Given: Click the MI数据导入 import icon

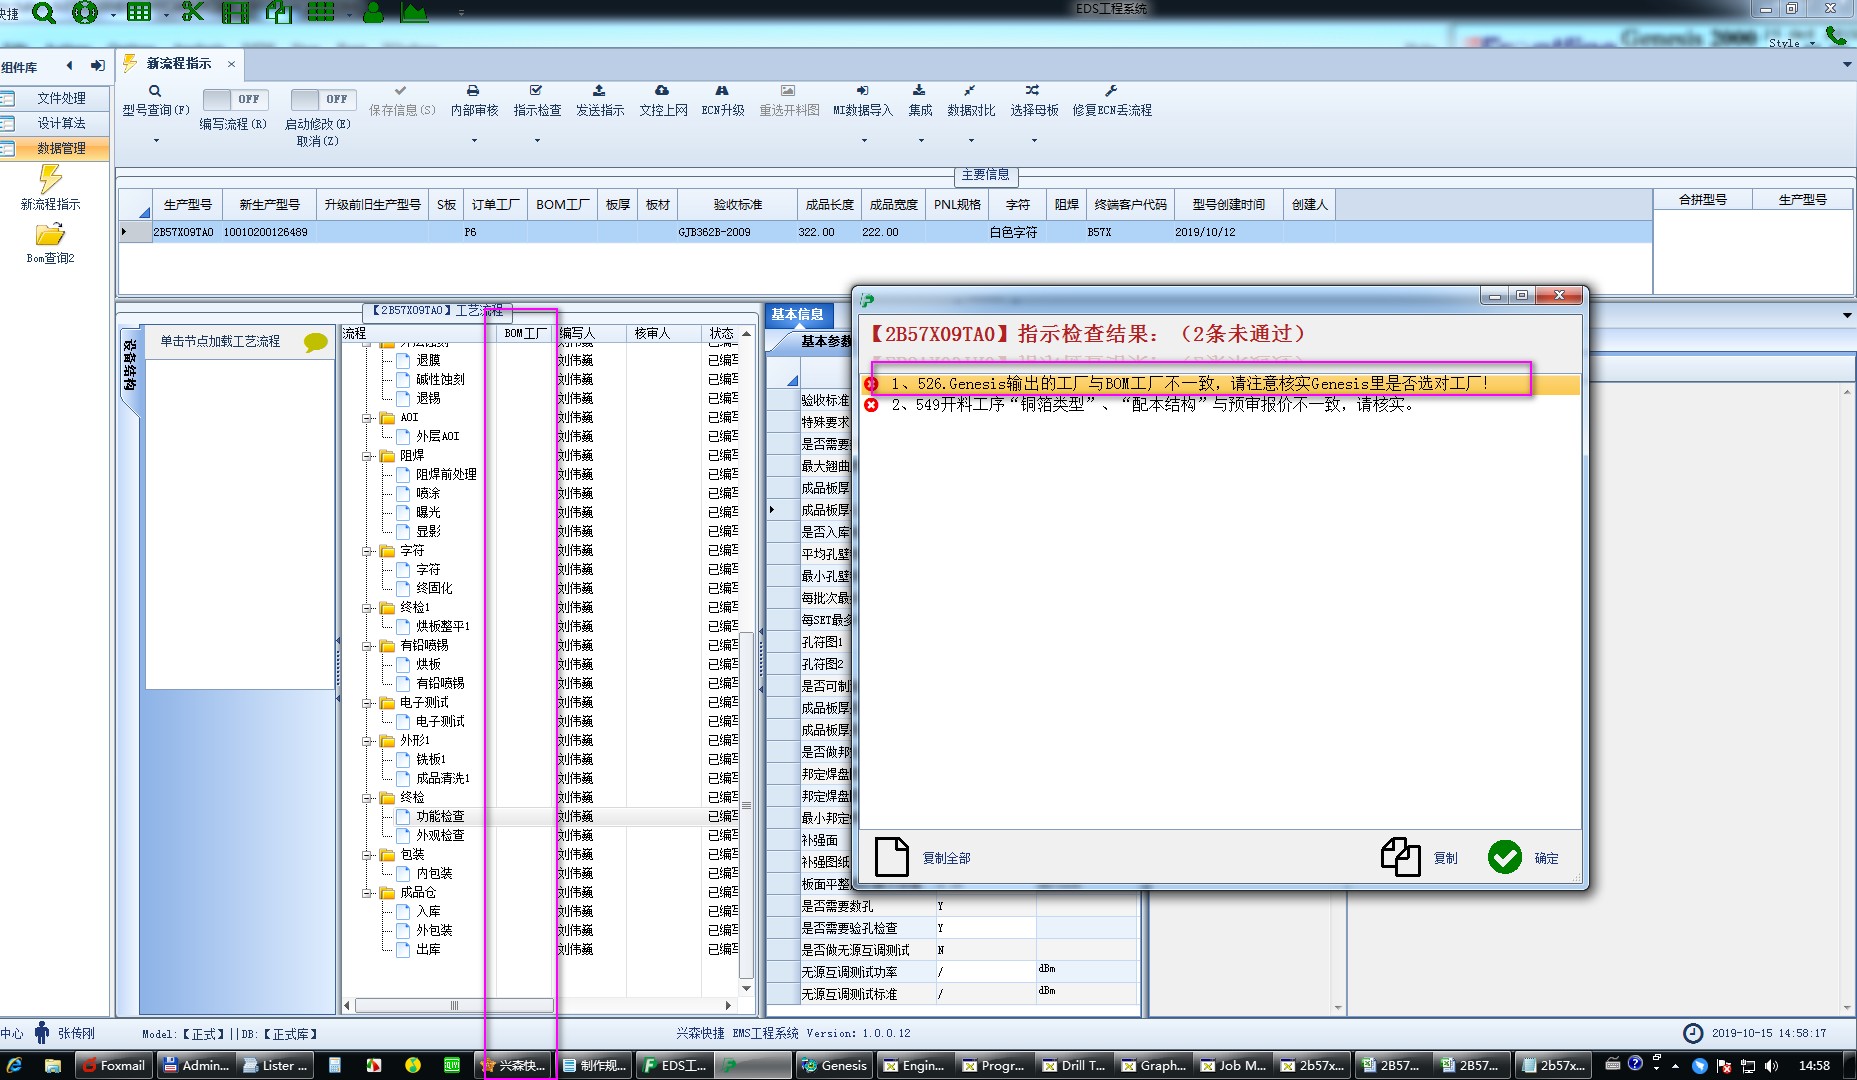Looking at the screenshot, I should [863, 91].
